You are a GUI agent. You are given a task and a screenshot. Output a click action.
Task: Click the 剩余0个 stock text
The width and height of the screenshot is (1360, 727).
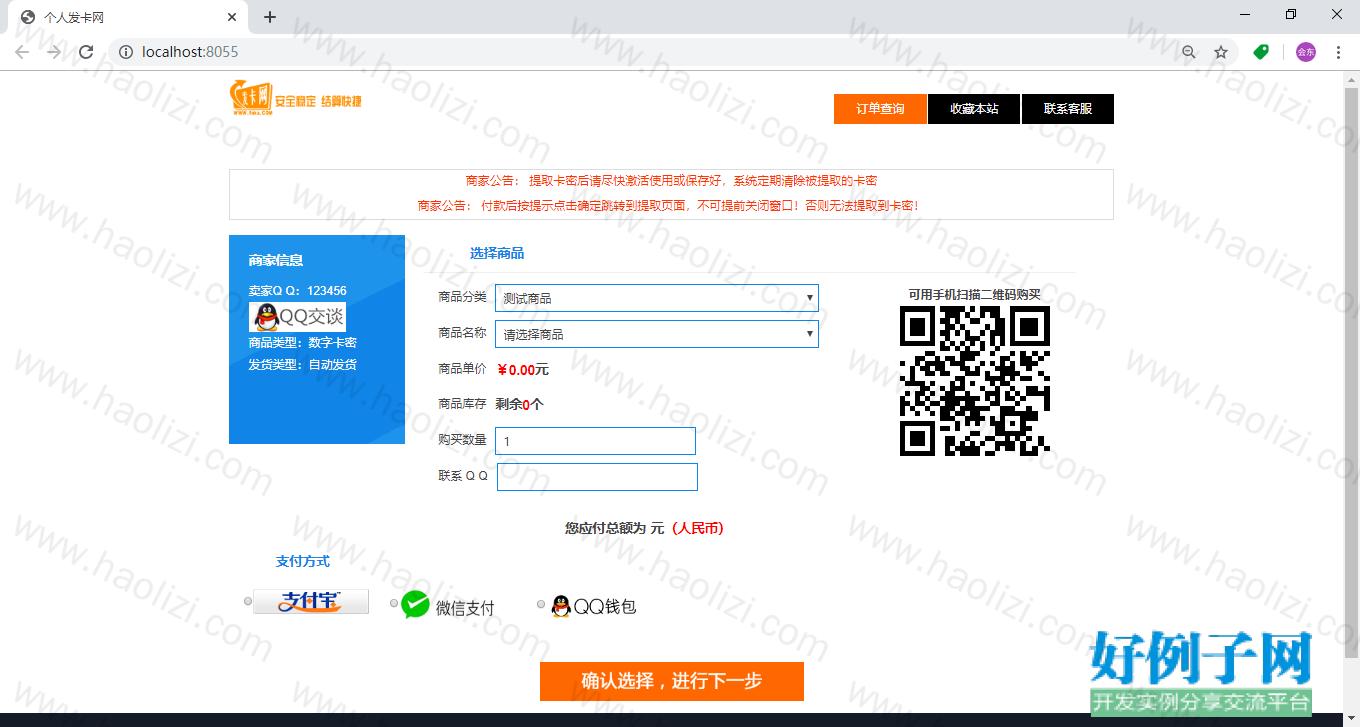pyautogui.click(x=520, y=404)
